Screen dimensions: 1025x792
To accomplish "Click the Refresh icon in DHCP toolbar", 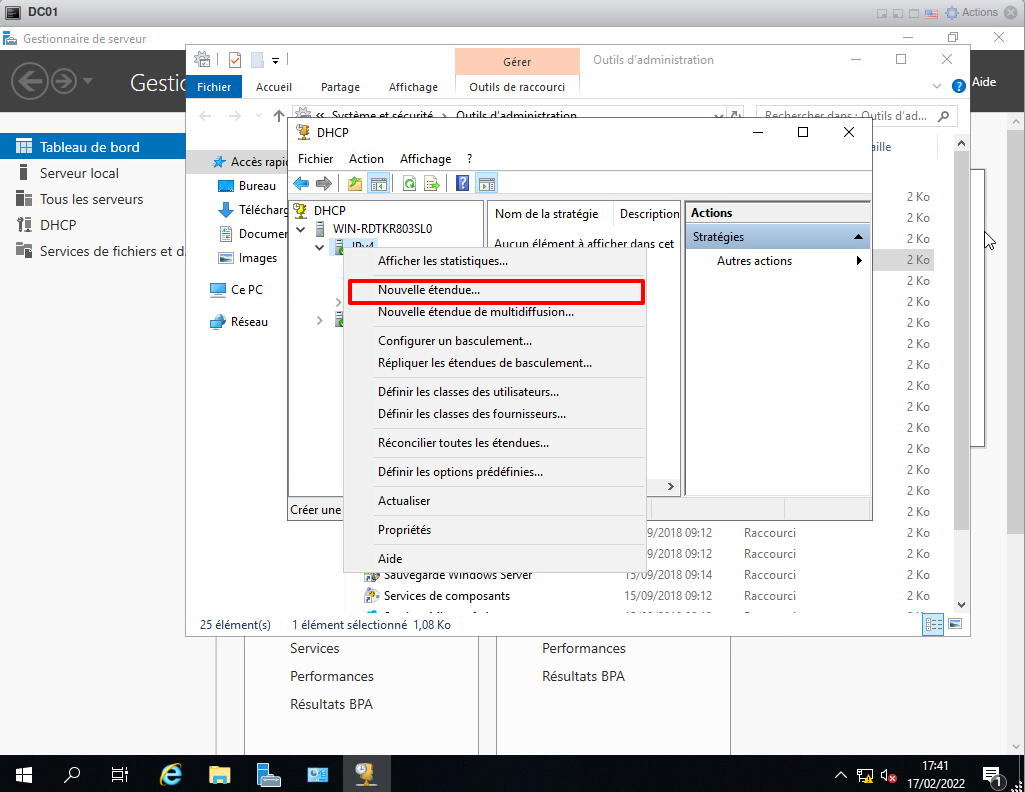I will 409,183.
